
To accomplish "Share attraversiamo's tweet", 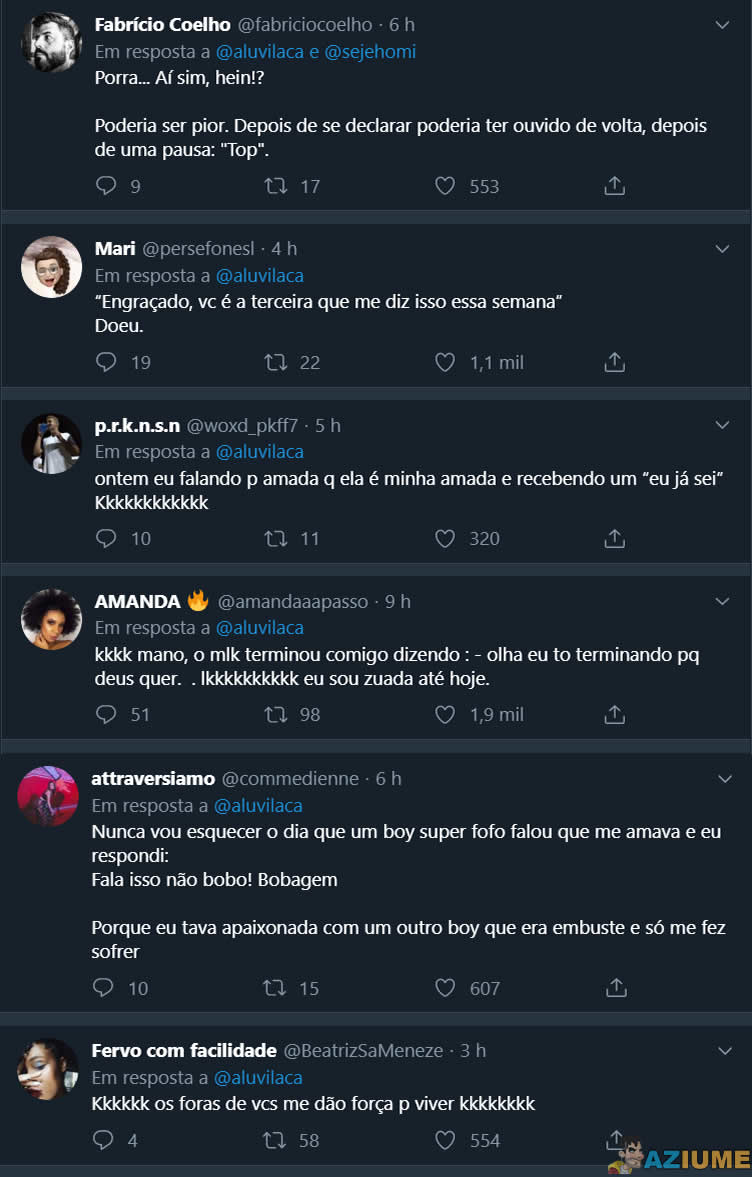I will click(615, 988).
